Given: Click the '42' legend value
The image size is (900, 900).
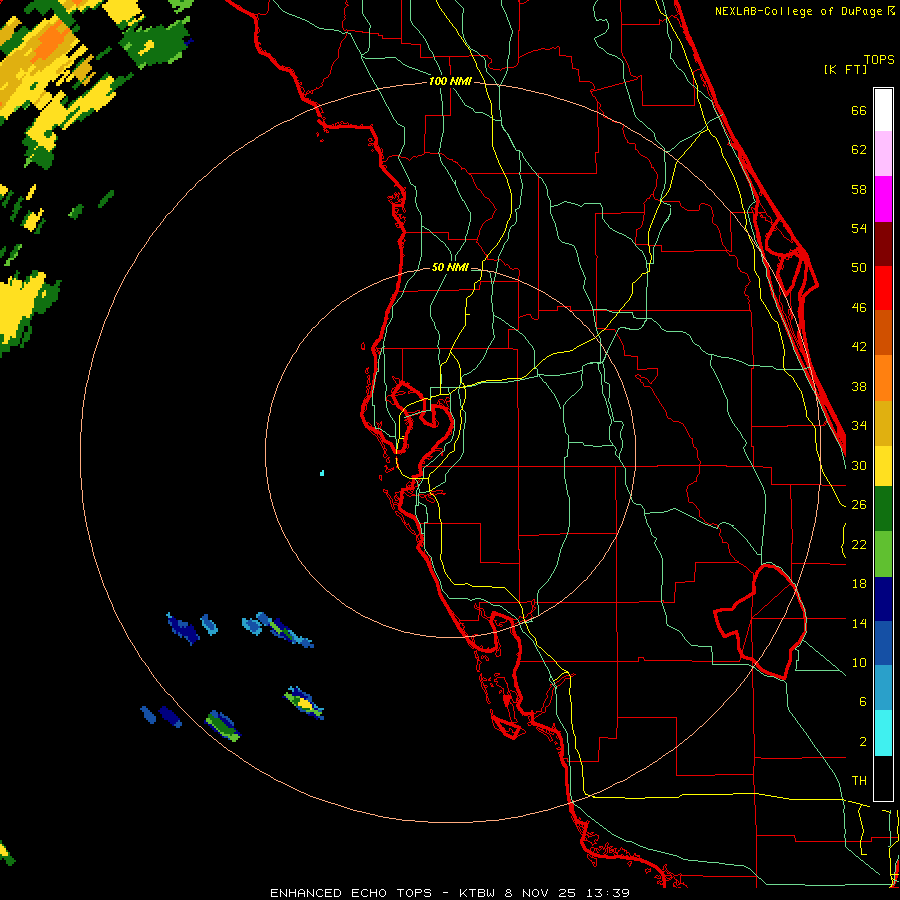Looking at the screenshot, I should pyautogui.click(x=859, y=347).
